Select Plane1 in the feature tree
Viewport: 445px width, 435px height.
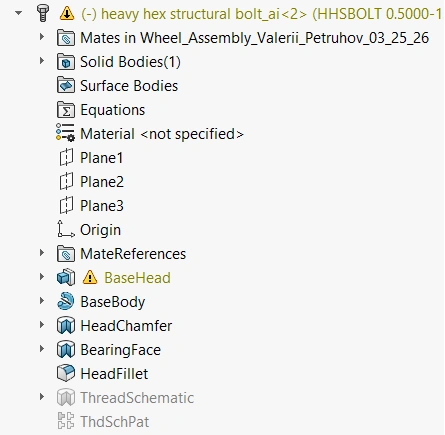(101, 158)
